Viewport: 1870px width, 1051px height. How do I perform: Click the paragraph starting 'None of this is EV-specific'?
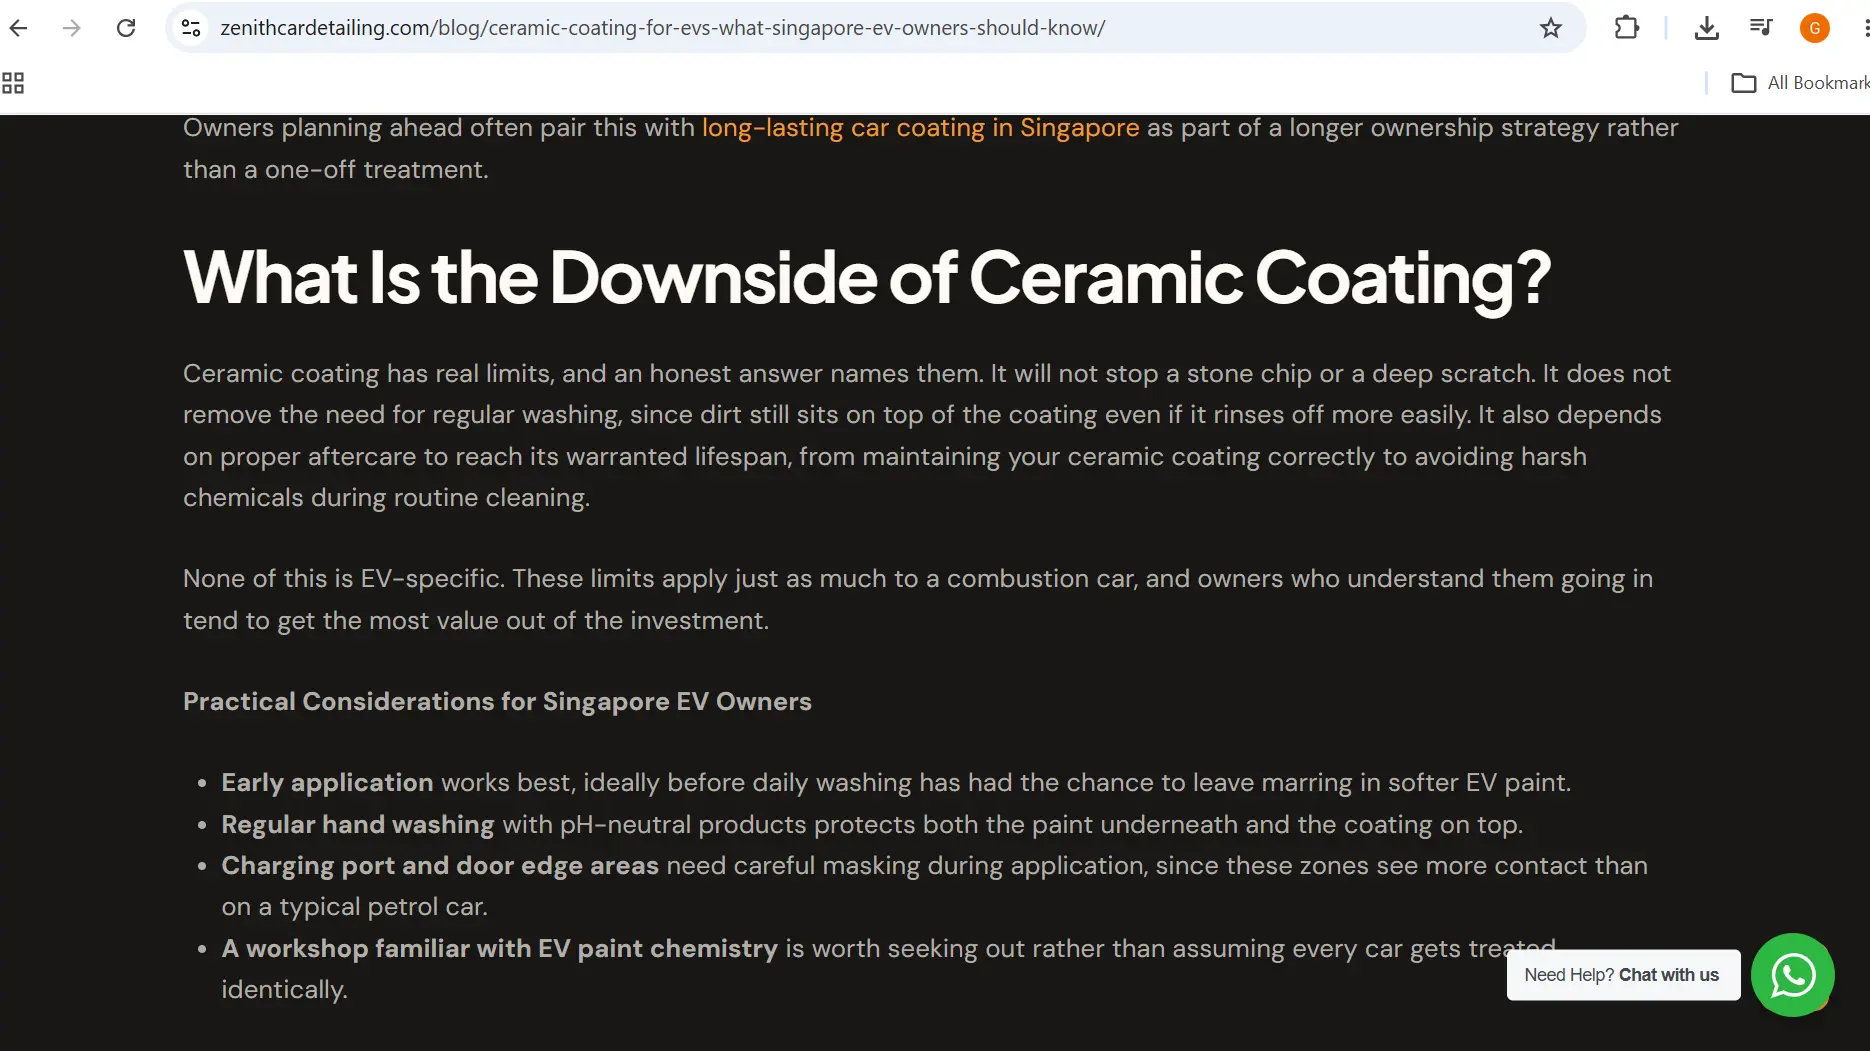pyautogui.click(x=918, y=600)
